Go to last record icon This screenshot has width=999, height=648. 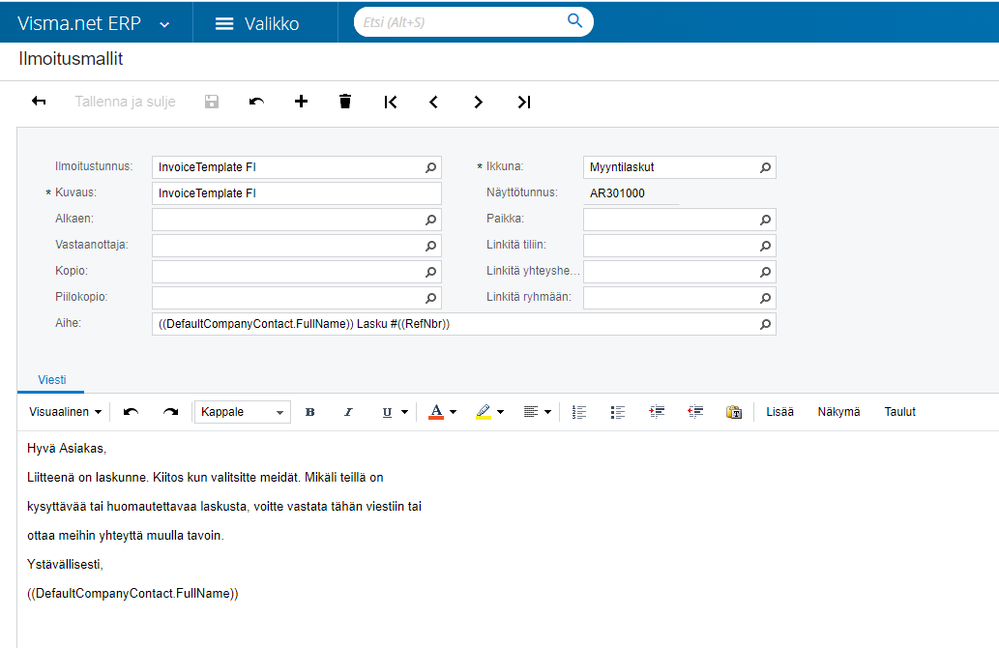pyautogui.click(x=524, y=102)
